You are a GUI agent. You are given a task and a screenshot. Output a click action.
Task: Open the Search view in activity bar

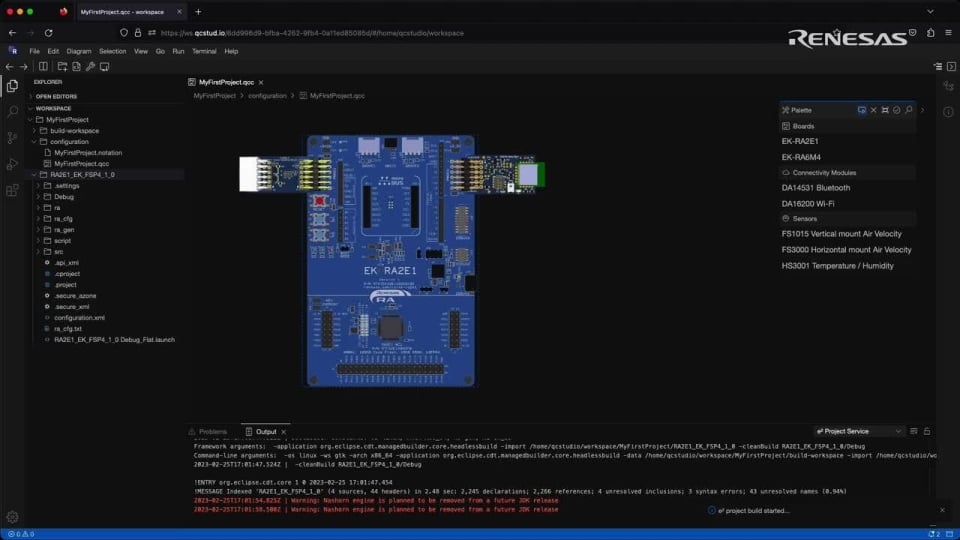(x=12, y=112)
